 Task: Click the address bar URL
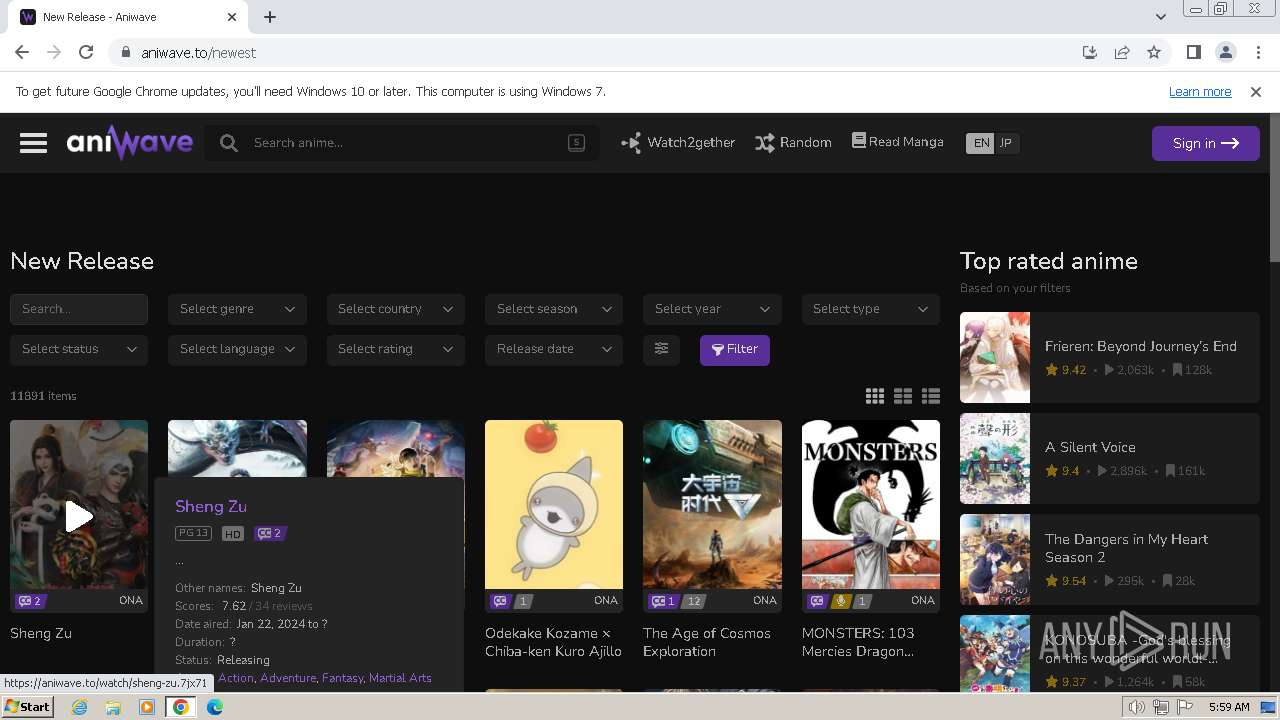pos(199,52)
